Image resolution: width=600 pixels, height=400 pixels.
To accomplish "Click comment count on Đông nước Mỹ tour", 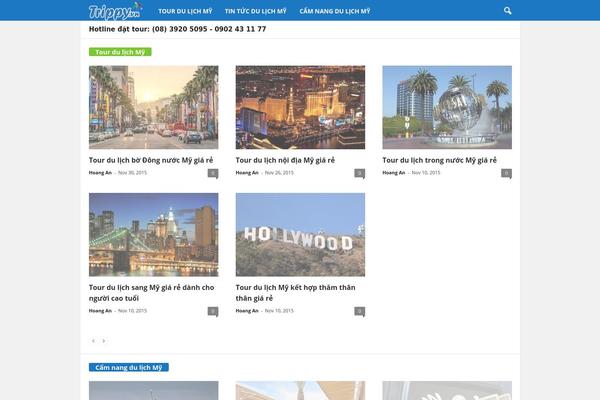I will [213, 173].
